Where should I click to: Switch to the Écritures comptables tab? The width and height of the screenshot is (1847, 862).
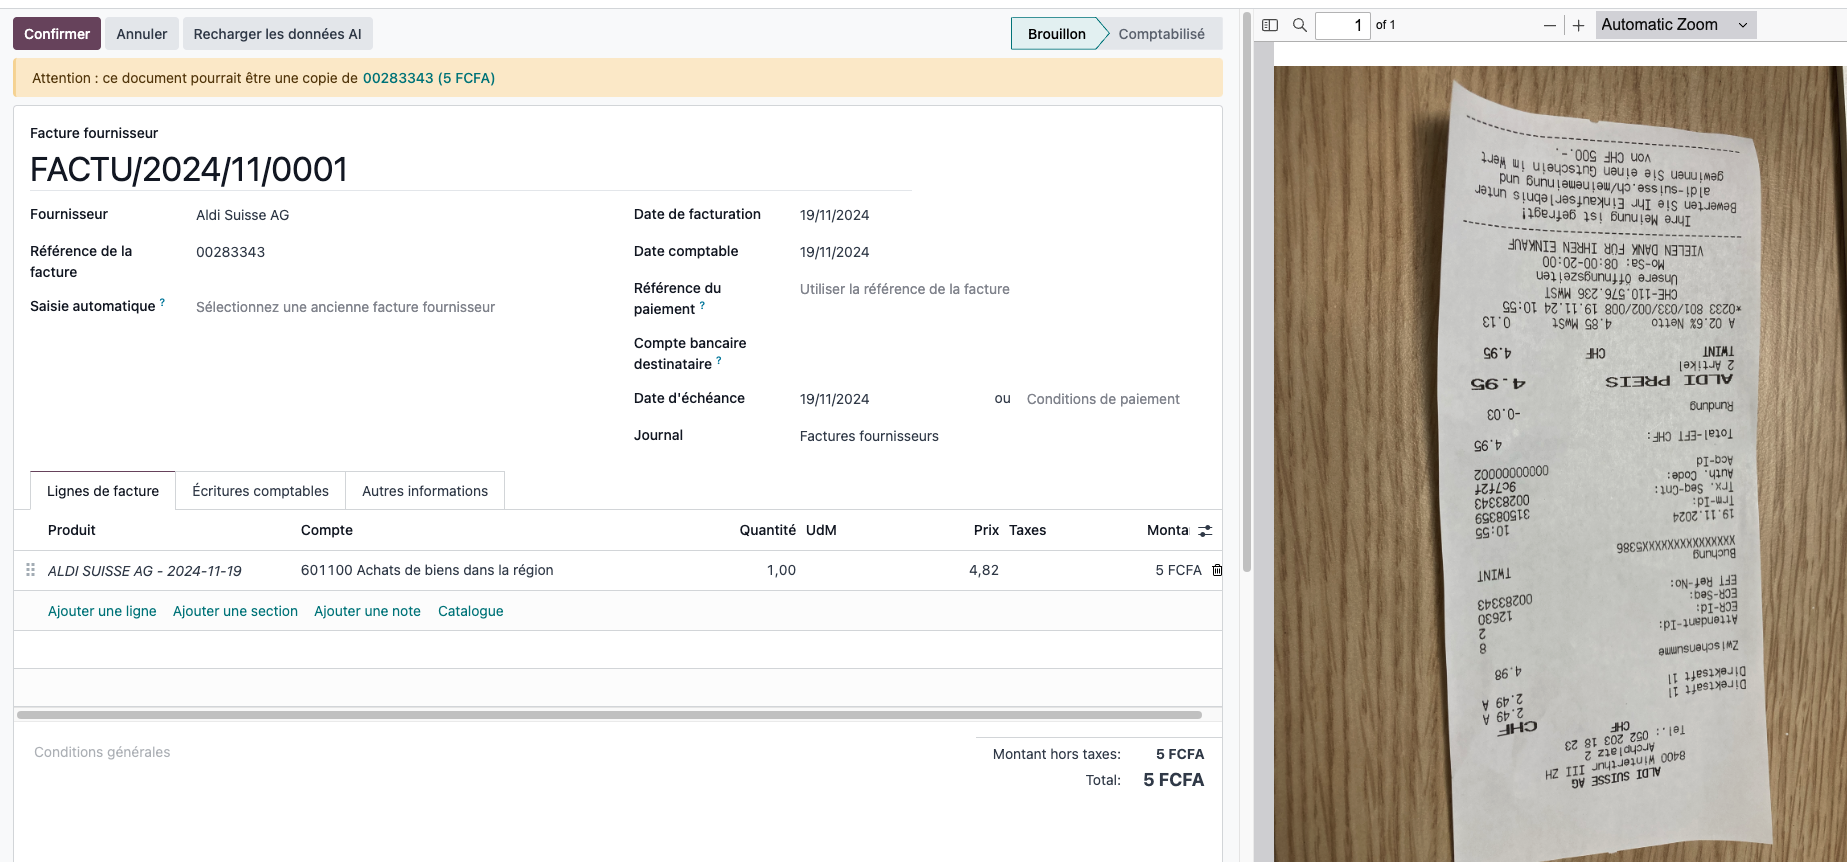(260, 491)
